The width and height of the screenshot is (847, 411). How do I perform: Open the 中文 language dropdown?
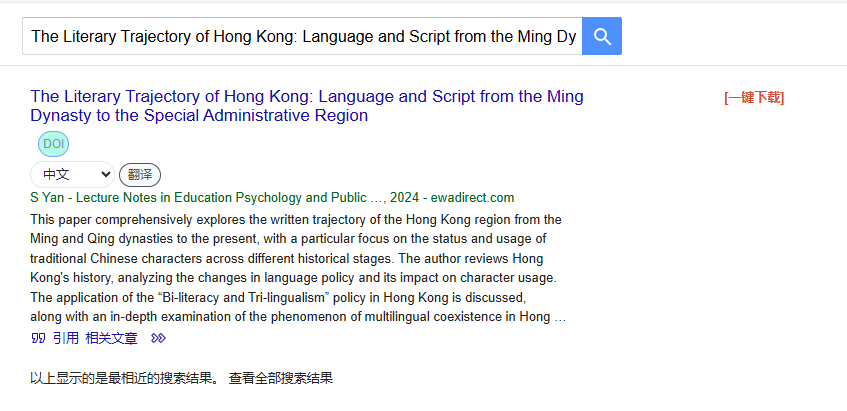[x=71, y=174]
